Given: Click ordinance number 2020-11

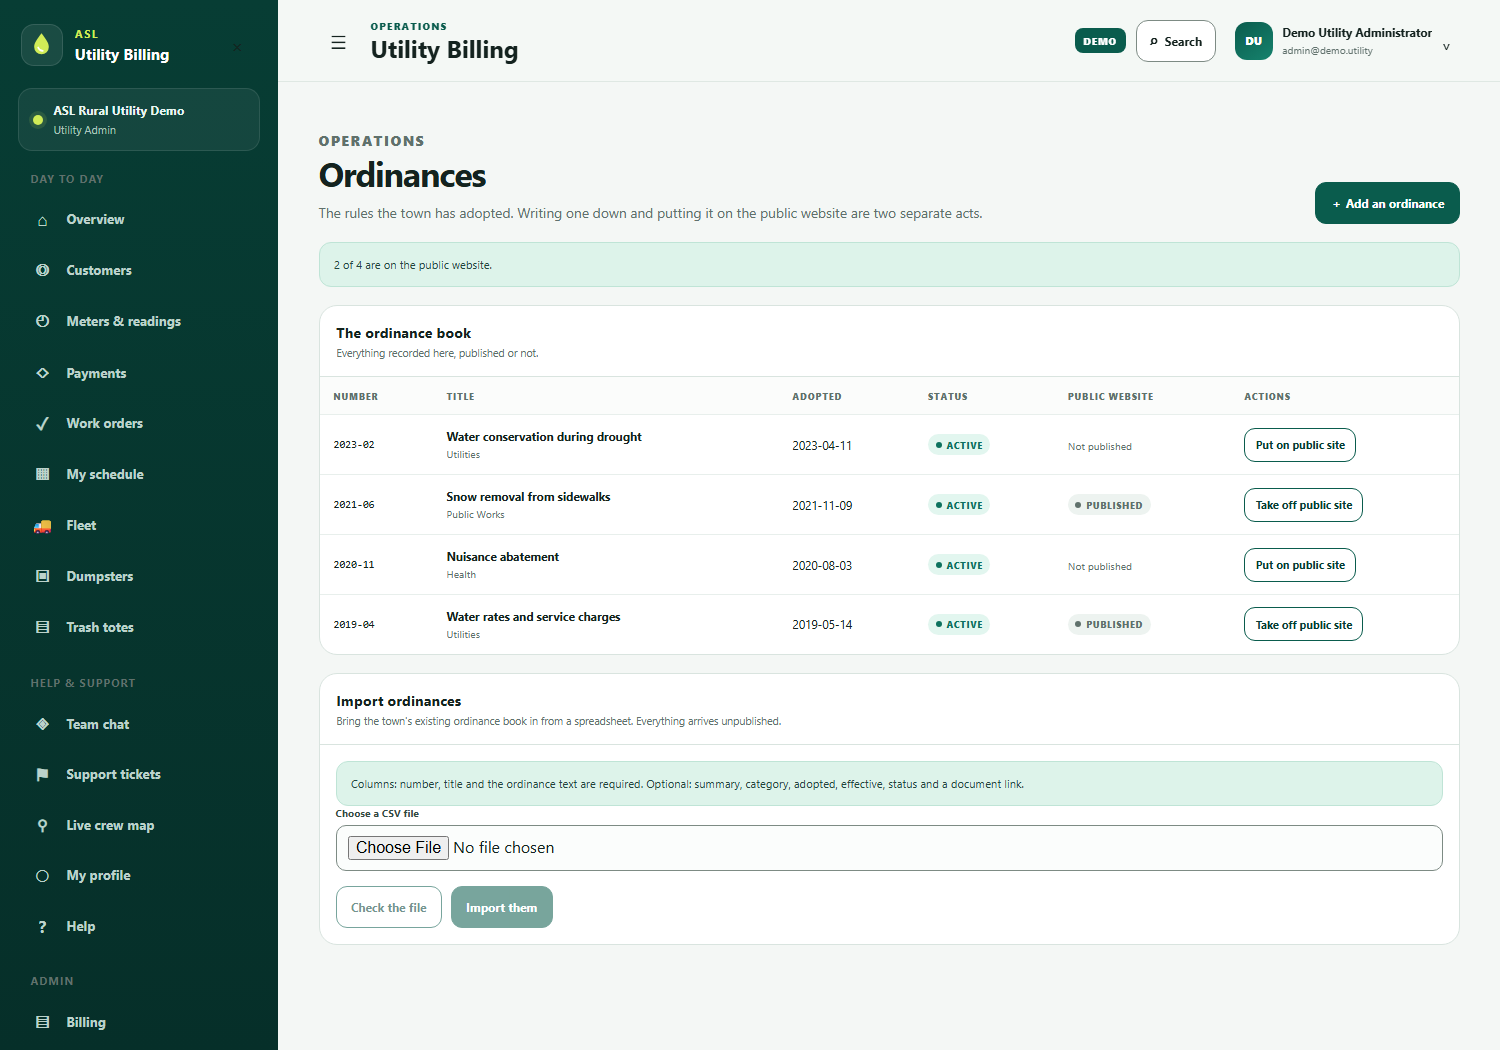Looking at the screenshot, I should tap(354, 565).
